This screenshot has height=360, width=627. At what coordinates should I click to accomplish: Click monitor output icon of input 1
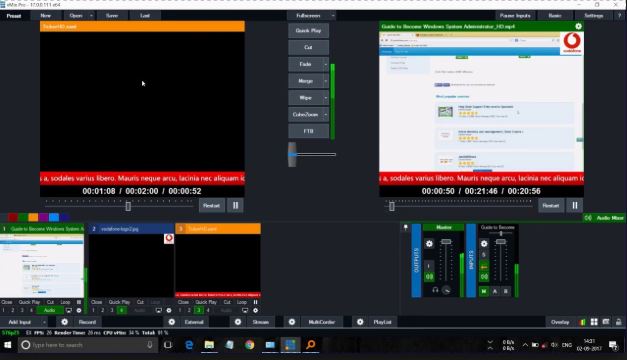coord(69,310)
